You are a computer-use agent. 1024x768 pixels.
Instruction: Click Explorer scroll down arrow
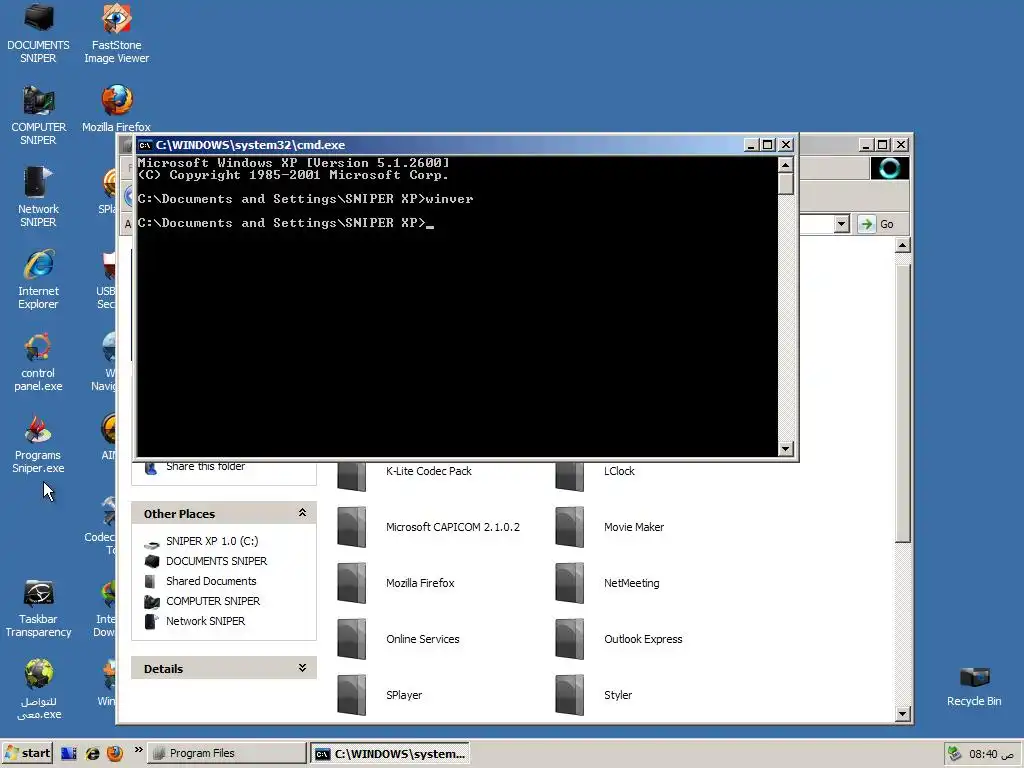[903, 714]
